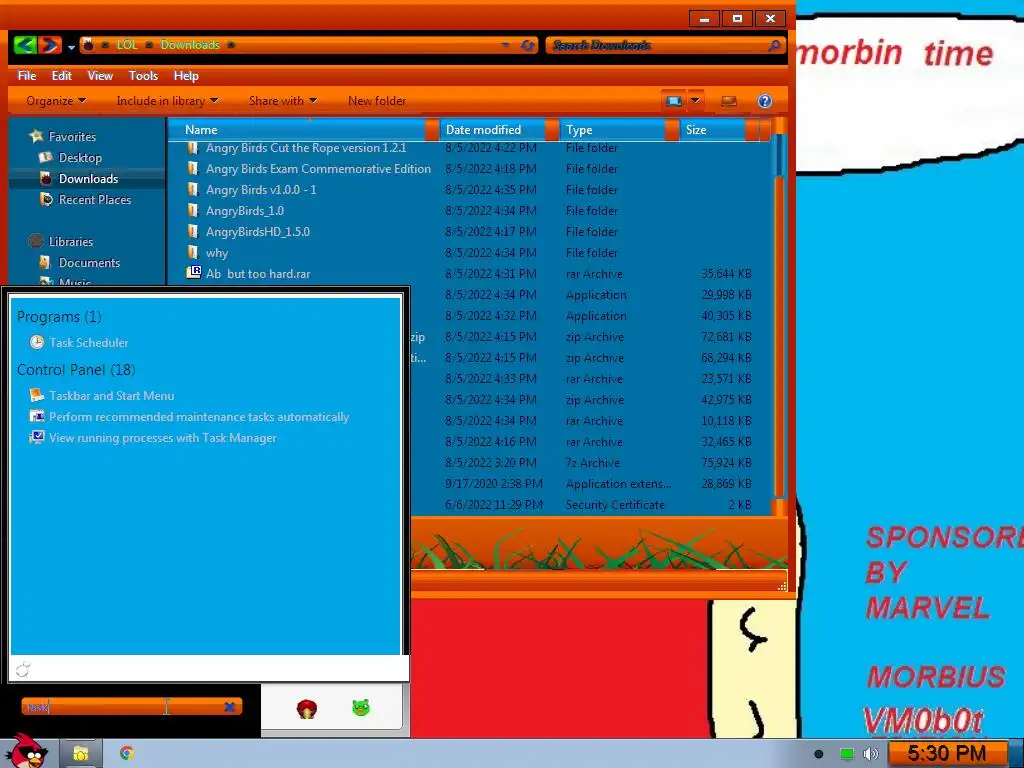
Task: Open the View menu
Action: point(100,76)
